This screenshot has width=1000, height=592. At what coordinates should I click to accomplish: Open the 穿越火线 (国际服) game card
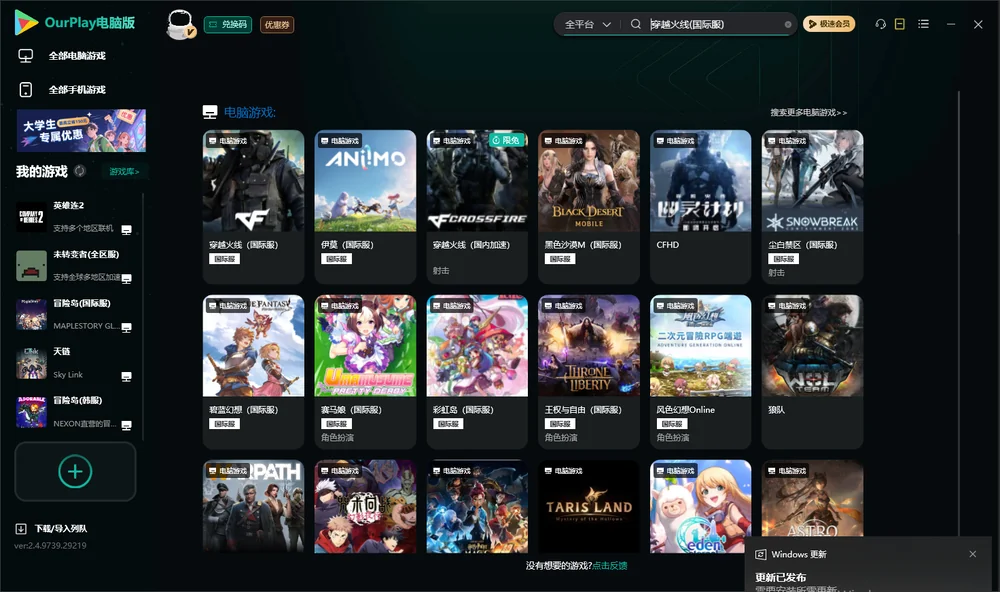[253, 207]
